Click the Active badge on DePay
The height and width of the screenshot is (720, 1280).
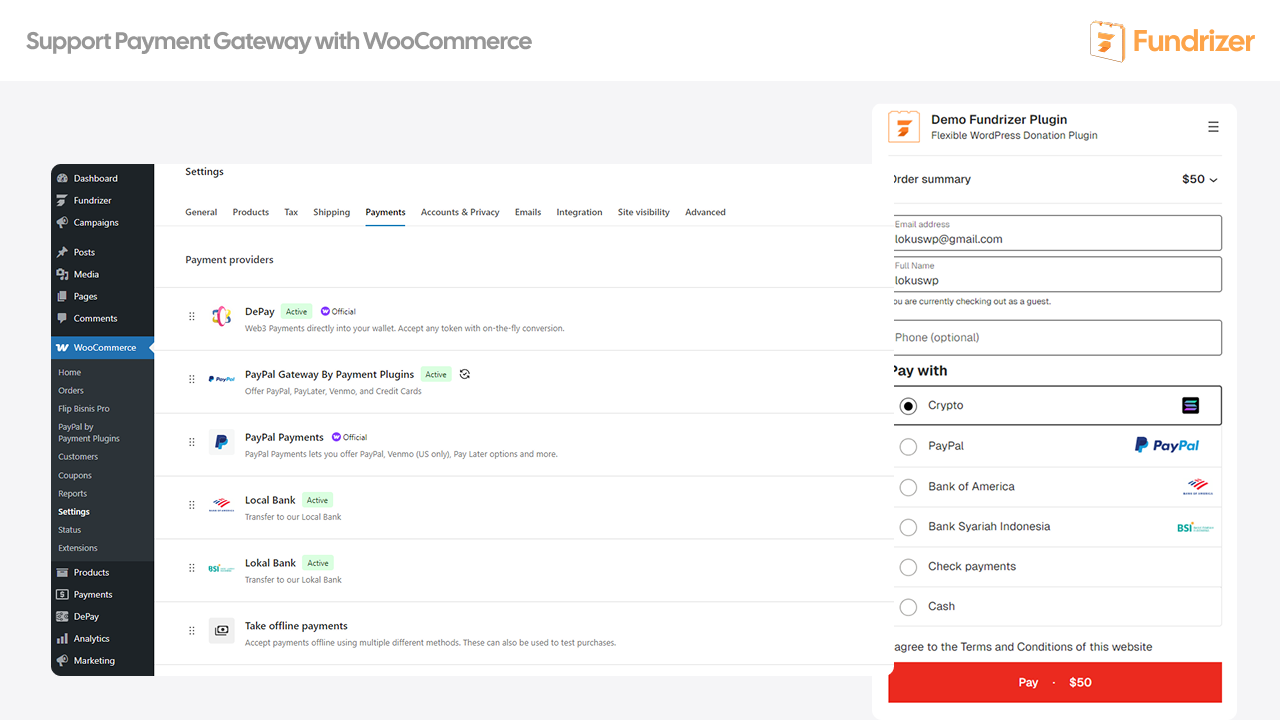297,311
